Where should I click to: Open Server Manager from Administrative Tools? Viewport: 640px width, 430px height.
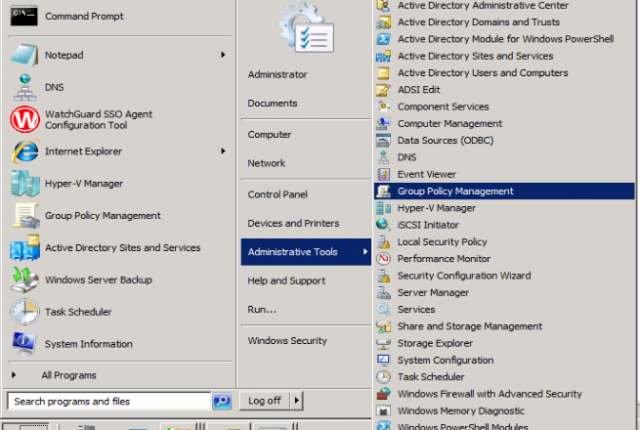pyautogui.click(x=433, y=293)
